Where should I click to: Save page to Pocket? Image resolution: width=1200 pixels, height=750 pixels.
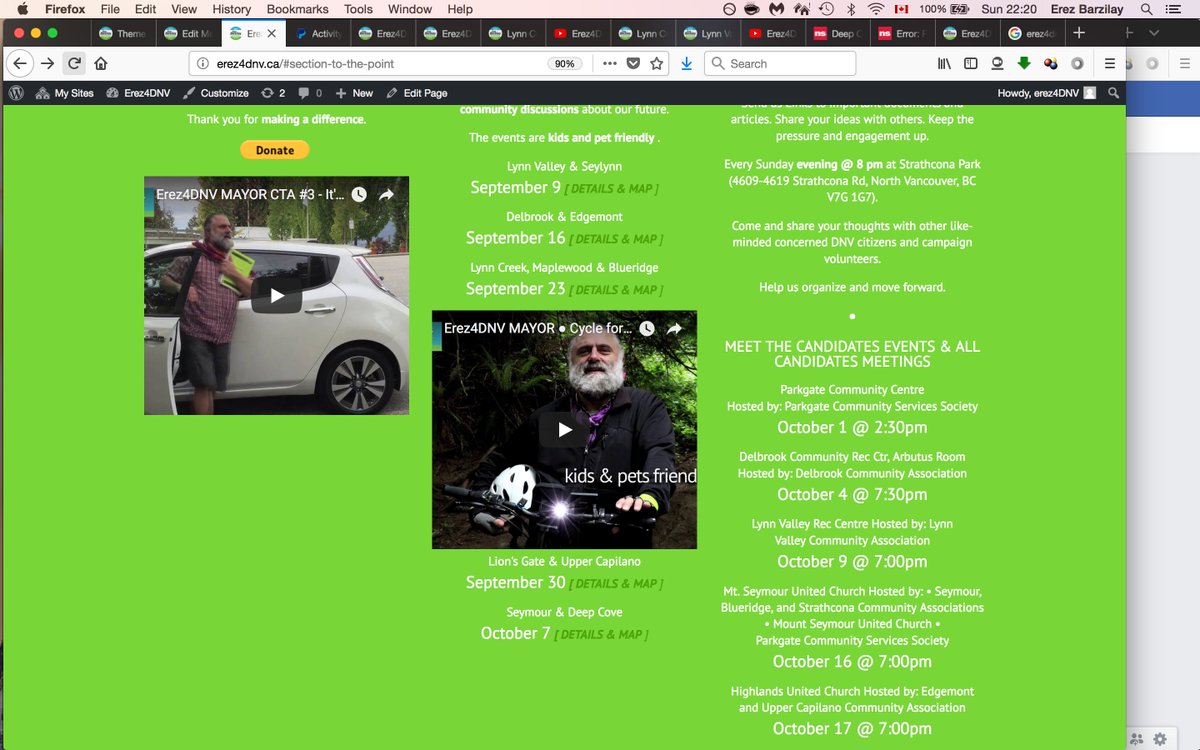[633, 64]
